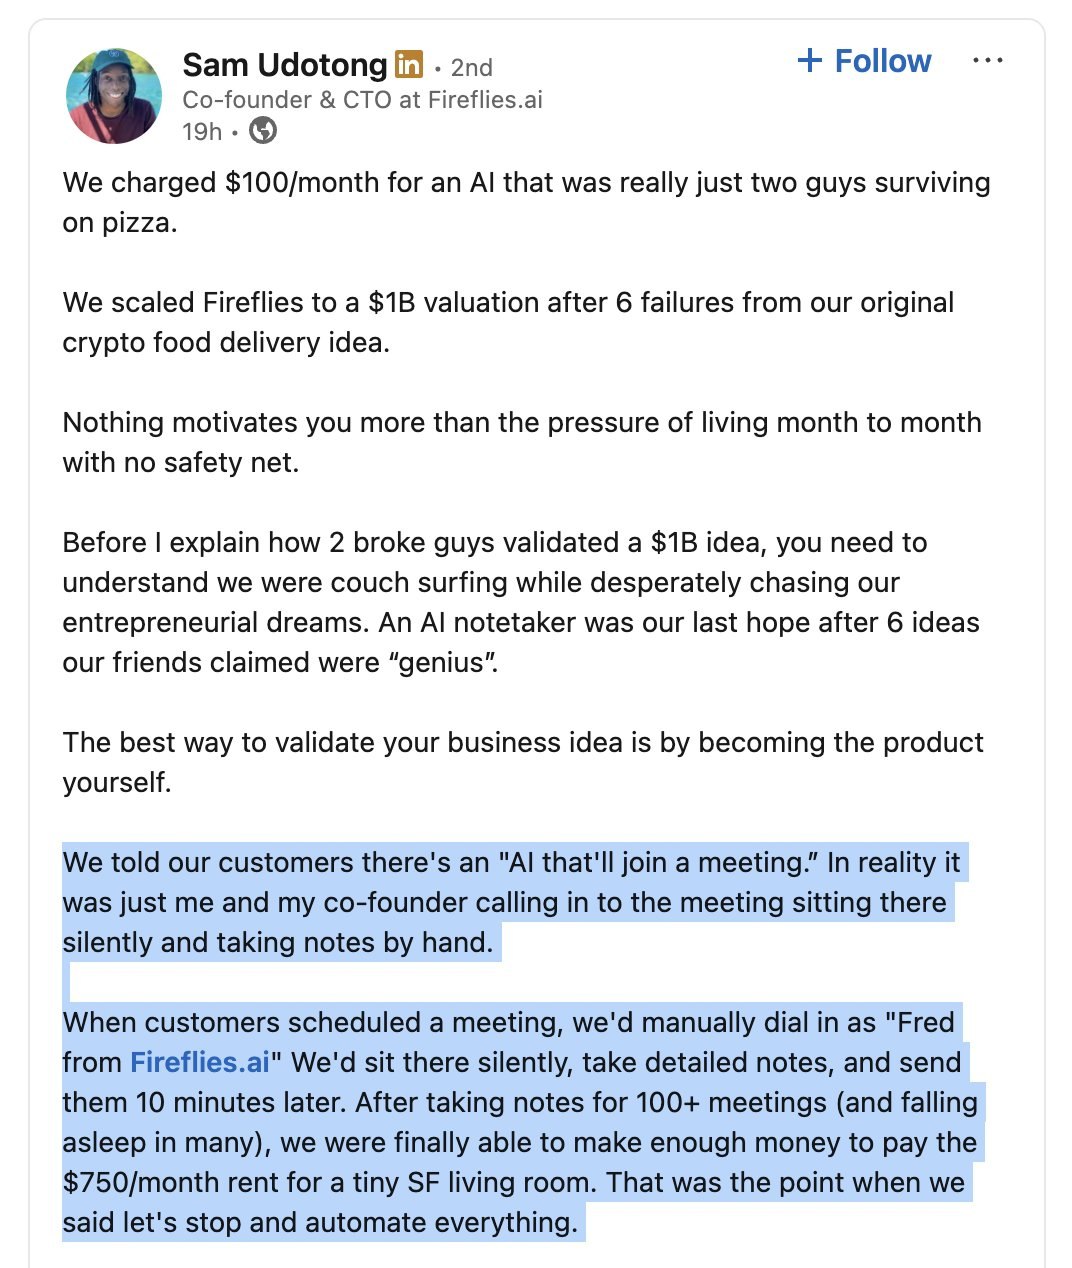1072x1268 pixels.
Task: Click the globe post-visibility icon
Action: 262,130
